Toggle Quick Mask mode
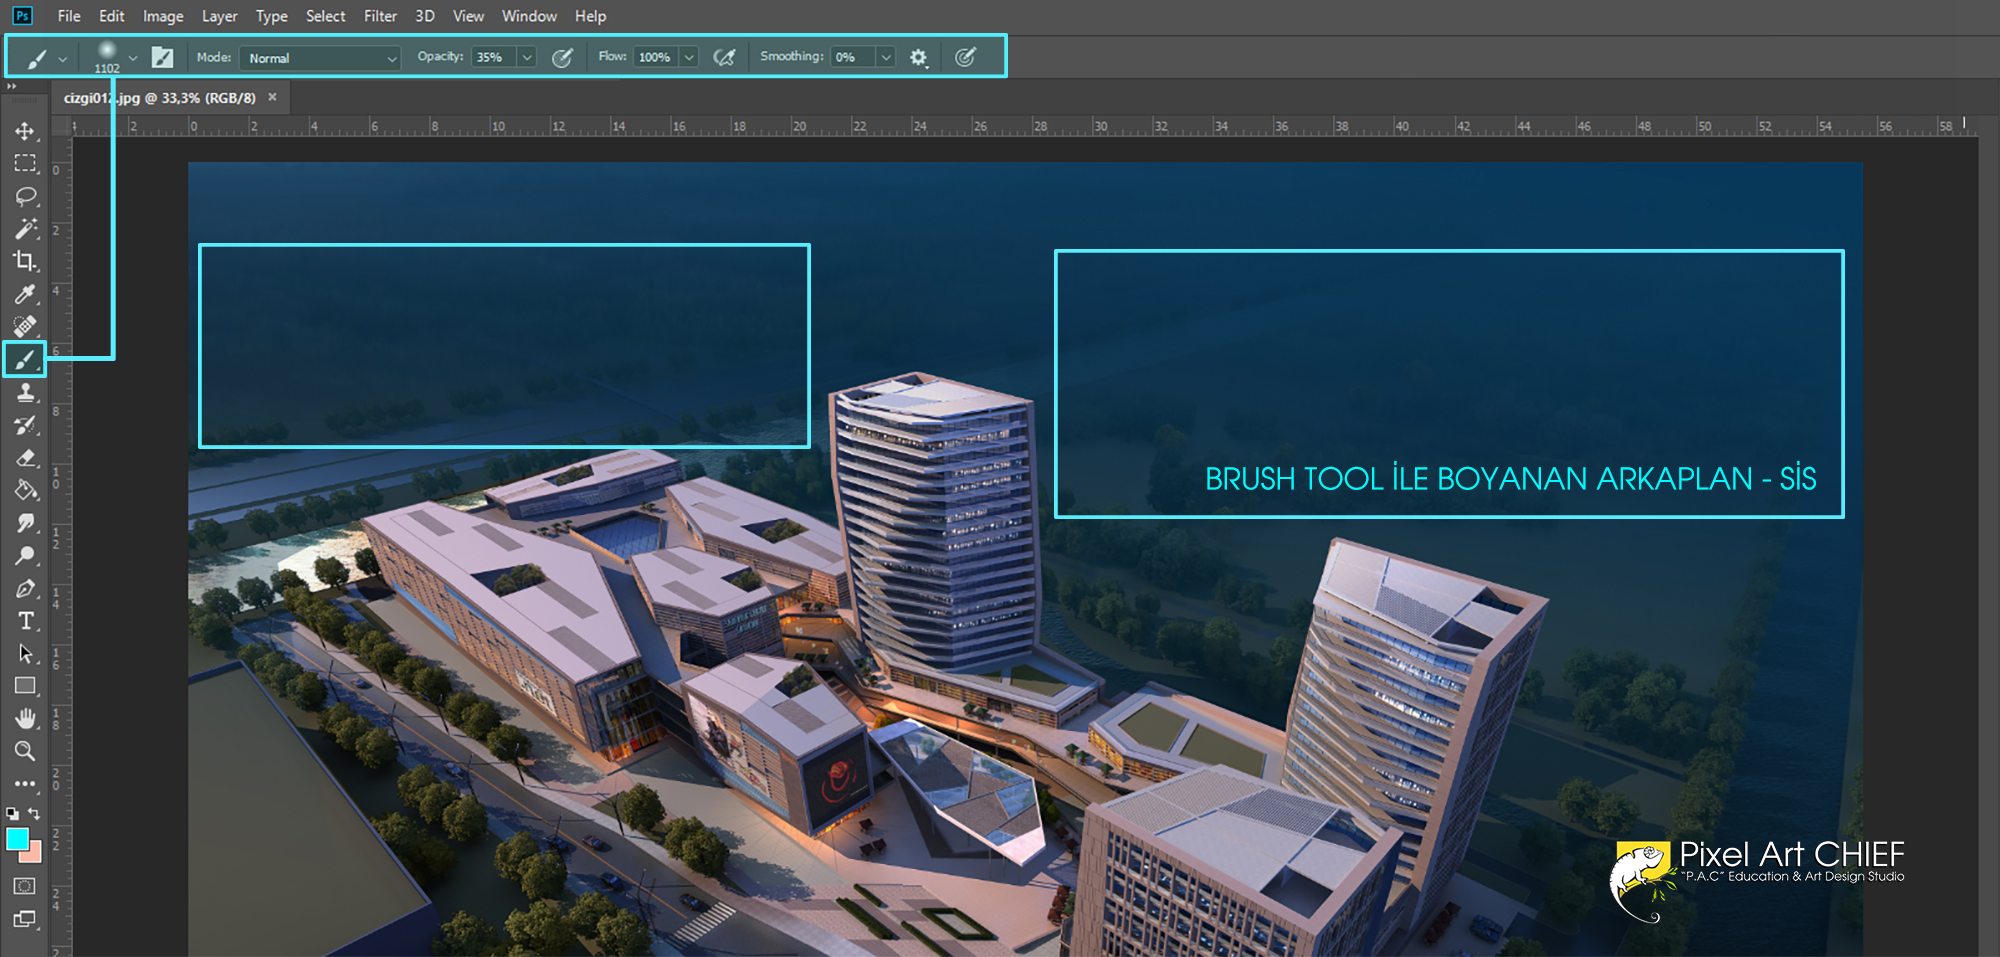The height and width of the screenshot is (957, 2000). click(25, 886)
